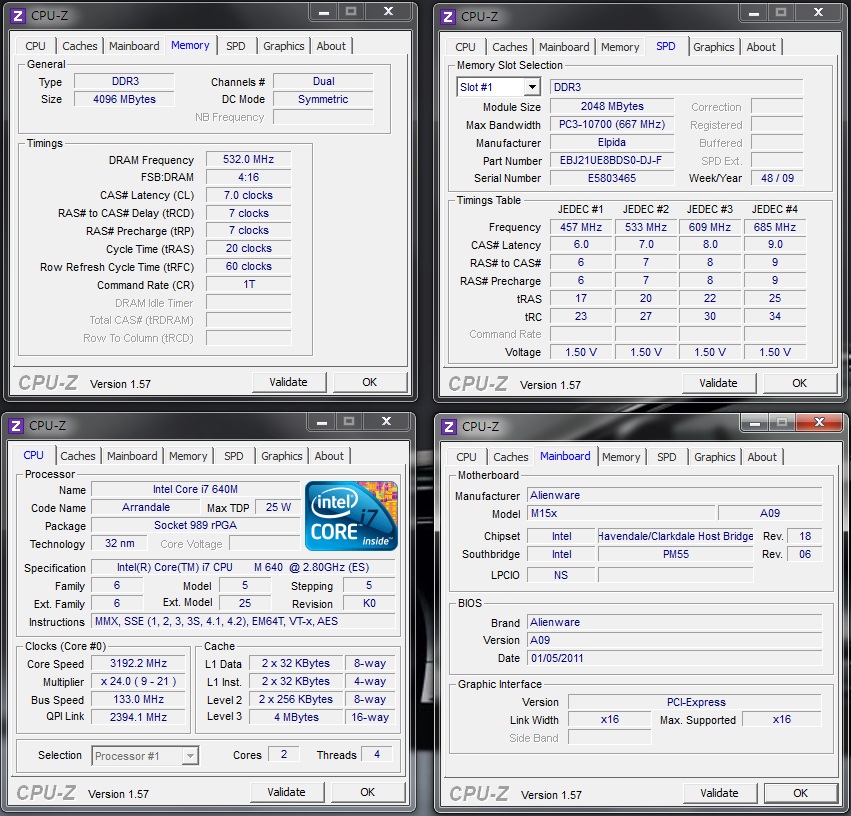
Task: Open About tab in the Memory window
Action: (331, 46)
